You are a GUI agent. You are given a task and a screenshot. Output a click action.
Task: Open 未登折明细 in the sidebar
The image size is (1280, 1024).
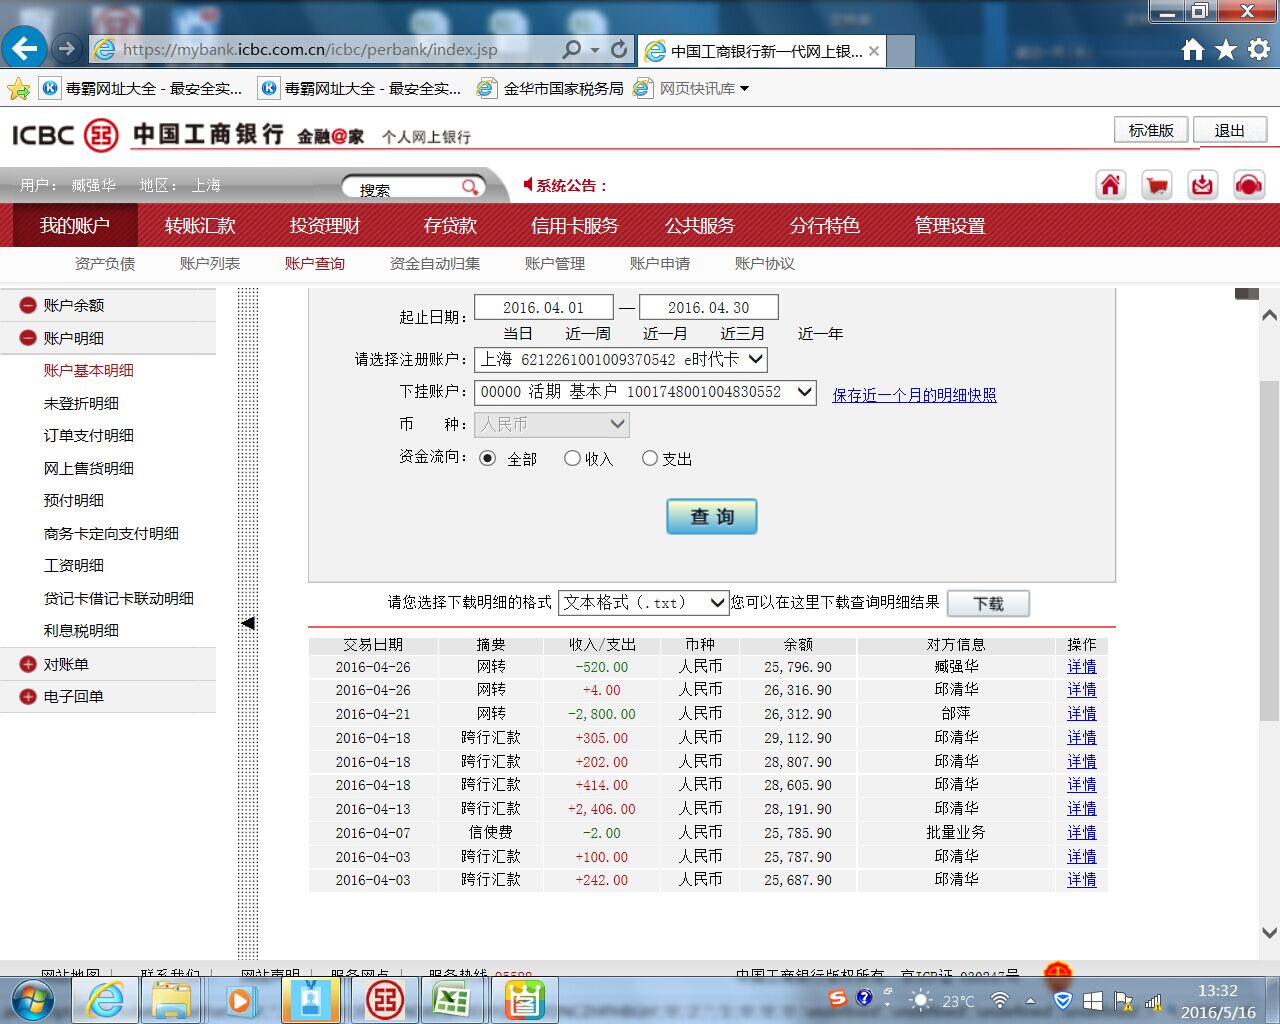(x=81, y=403)
